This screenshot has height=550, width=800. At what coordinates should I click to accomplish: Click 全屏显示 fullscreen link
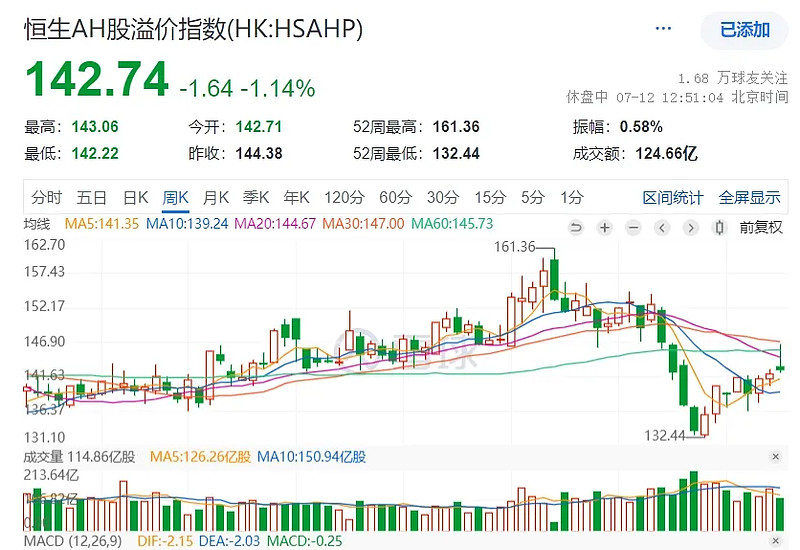749,197
